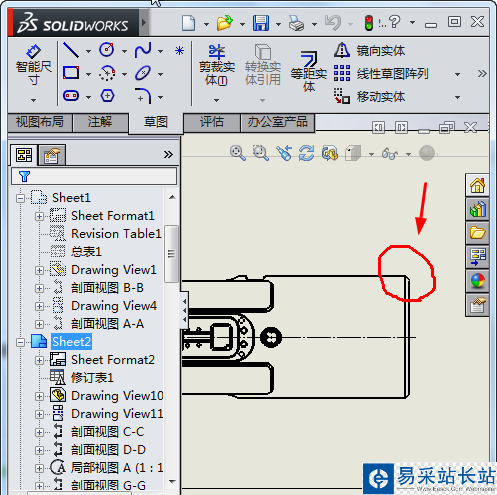Image resolution: width=497 pixels, height=495 pixels.
Task: Click the Print icon
Action: coord(296,23)
